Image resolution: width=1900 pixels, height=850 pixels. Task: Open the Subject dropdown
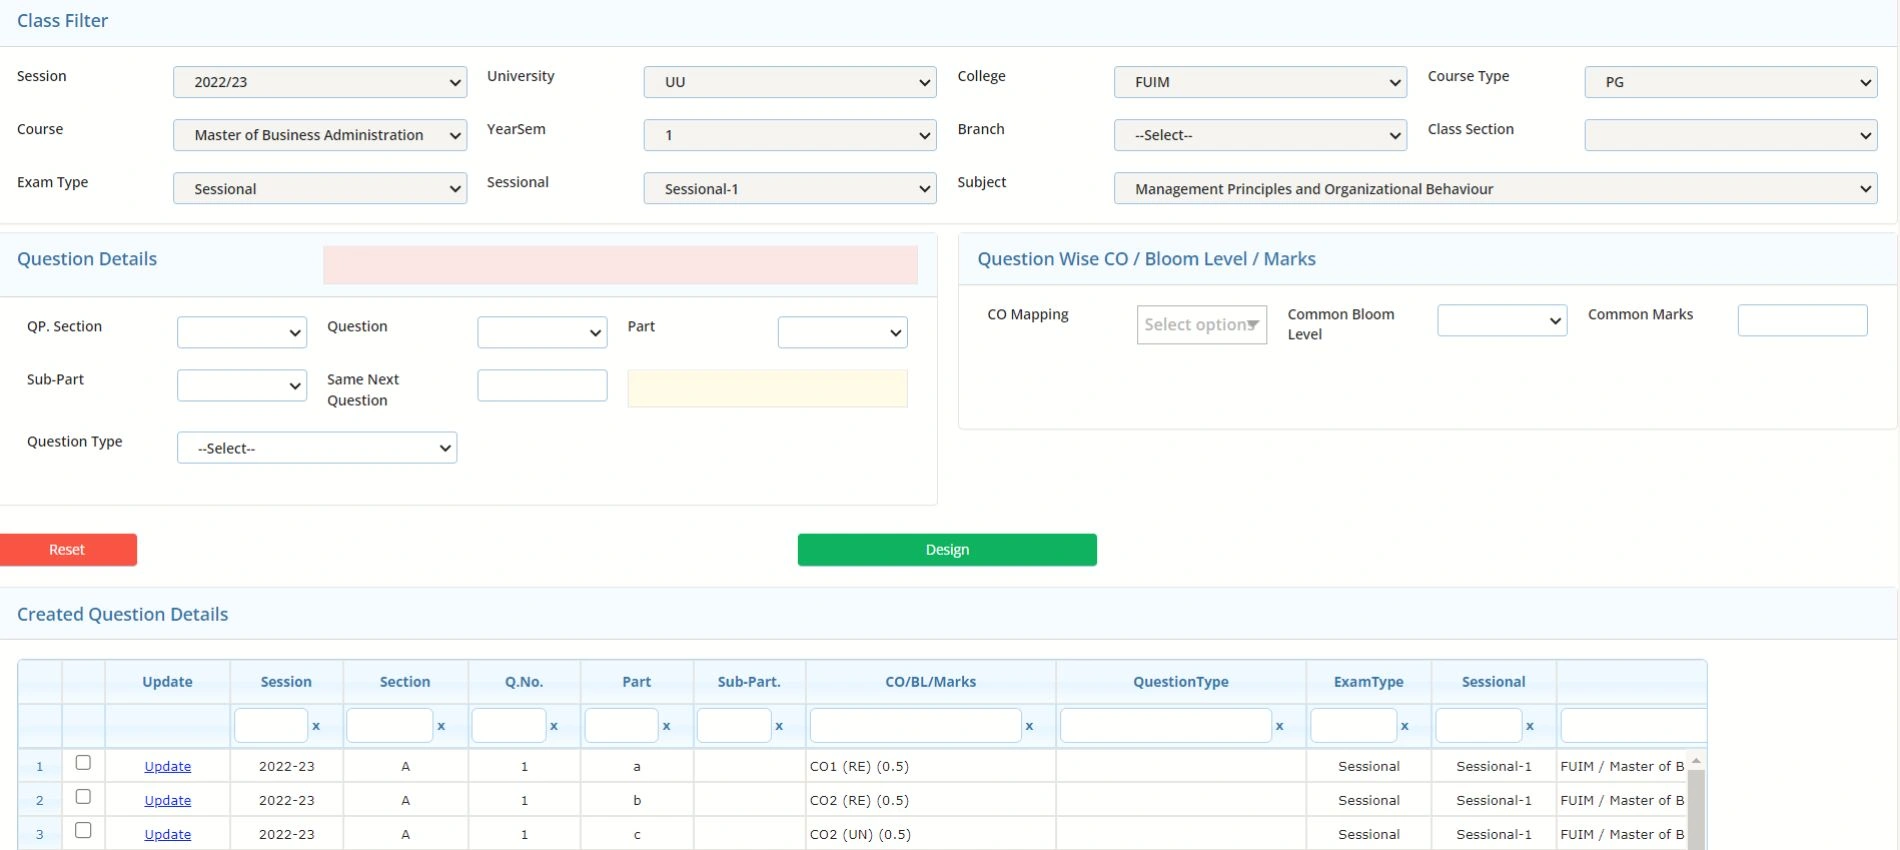(x=1496, y=188)
